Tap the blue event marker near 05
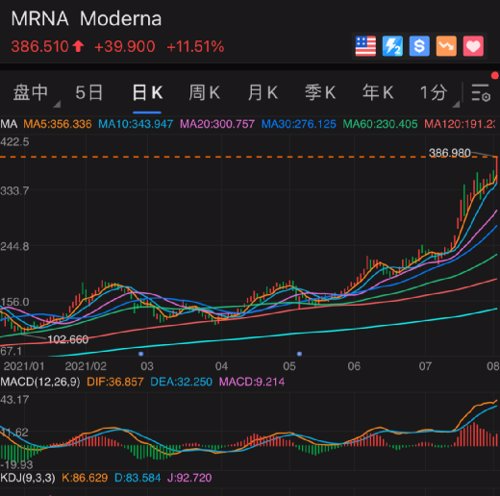Image resolution: width=500 pixels, height=496 pixels. 299,354
